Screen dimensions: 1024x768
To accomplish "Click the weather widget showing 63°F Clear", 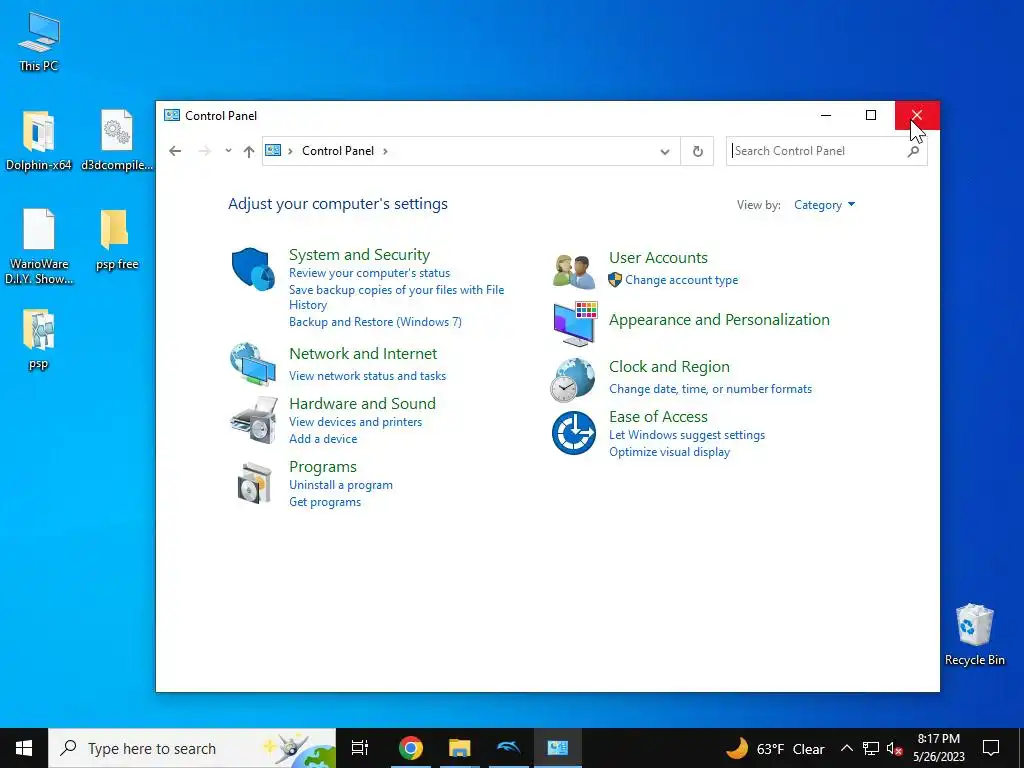I will (775, 748).
